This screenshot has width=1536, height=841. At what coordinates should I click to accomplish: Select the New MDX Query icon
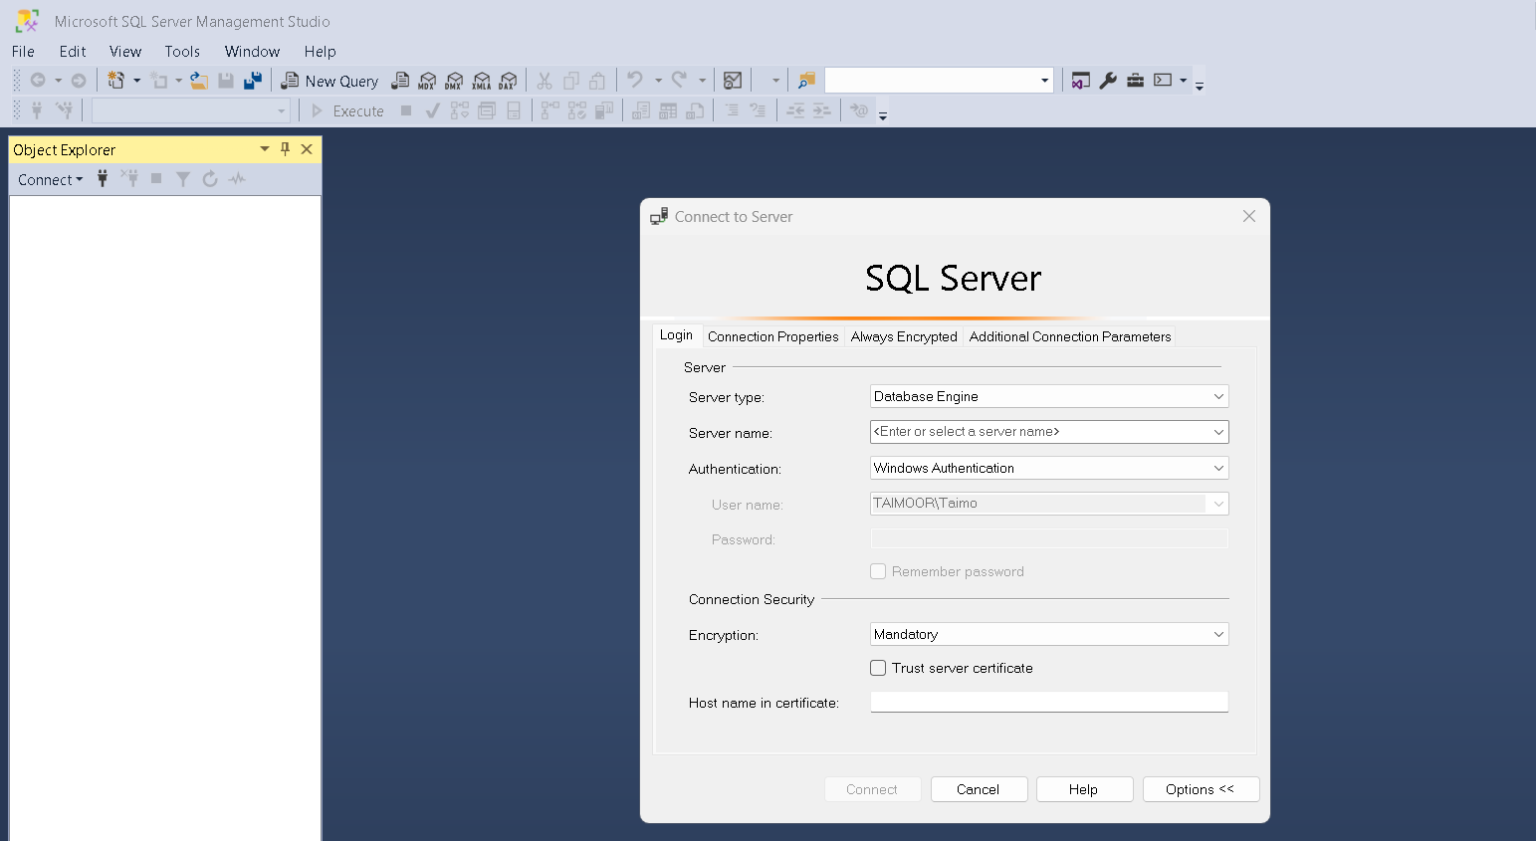pos(428,81)
